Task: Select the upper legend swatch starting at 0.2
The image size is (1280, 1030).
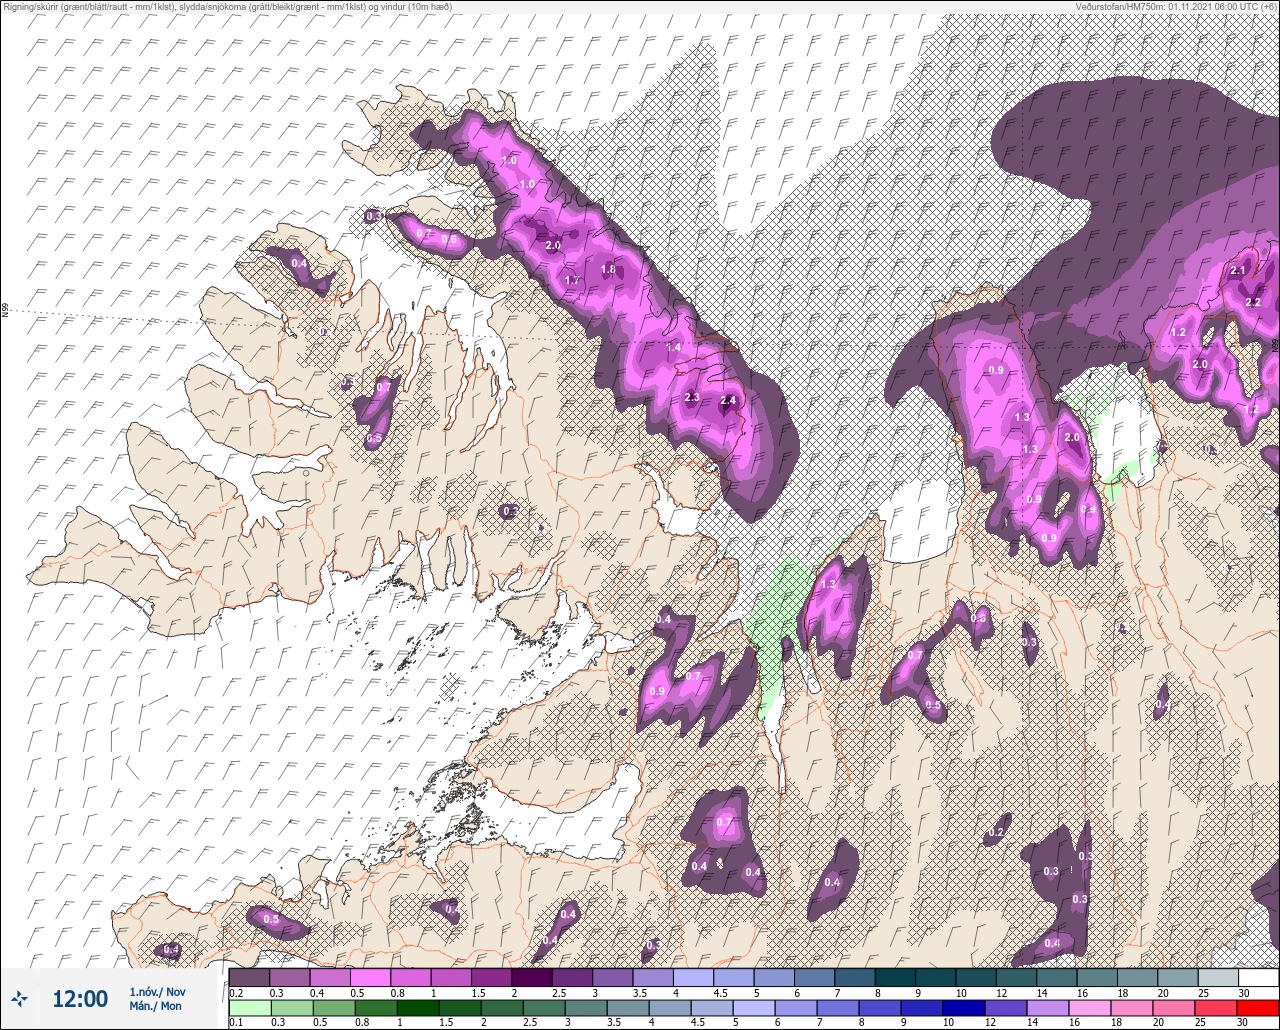Action: pyautogui.click(x=249, y=977)
